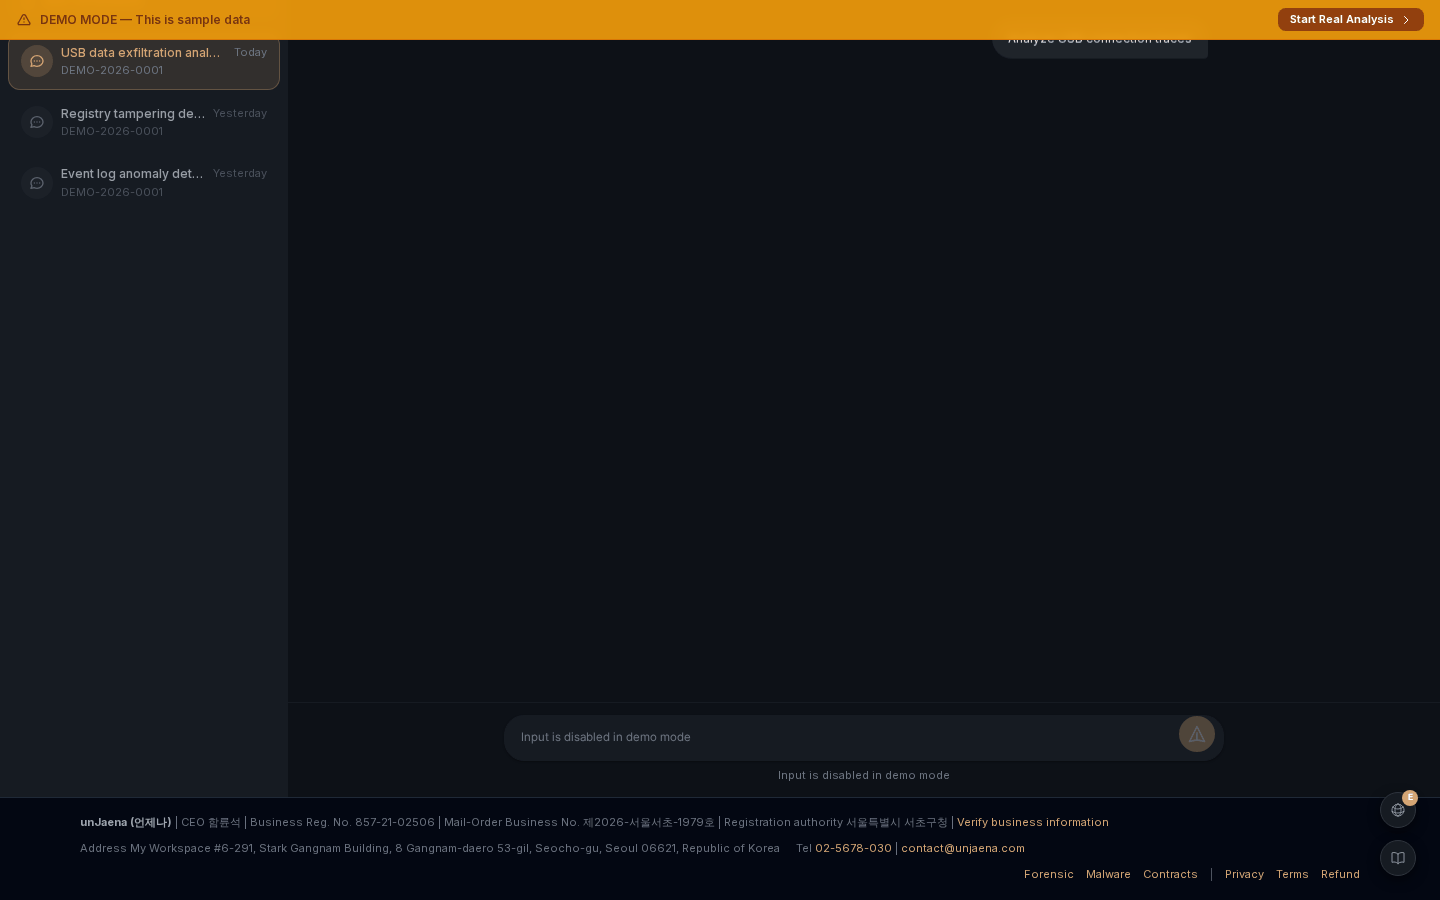Image resolution: width=1440 pixels, height=900 pixels.
Task: Click the disabled send button icon
Action: click(x=1197, y=734)
